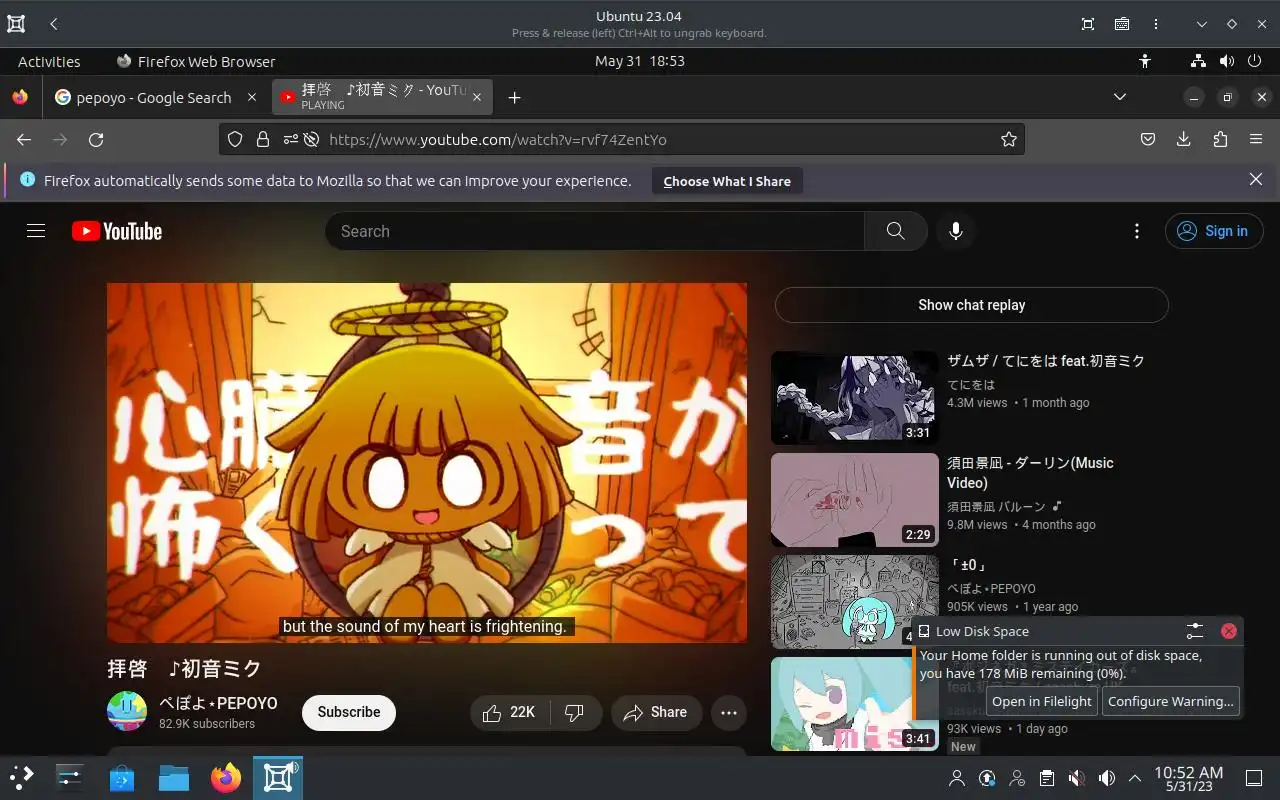Screen dimensions: 1280x800
Task: Click YouTube search magnifier button
Action: 895,231
